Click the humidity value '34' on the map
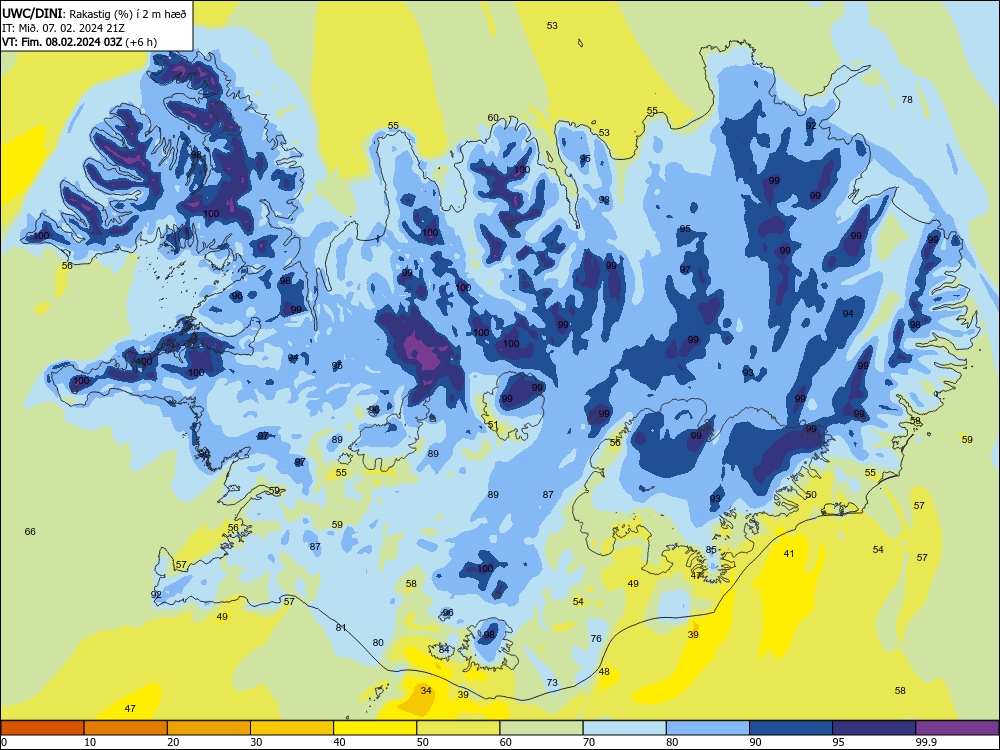Viewport: 1000px width, 750px height. point(426,691)
